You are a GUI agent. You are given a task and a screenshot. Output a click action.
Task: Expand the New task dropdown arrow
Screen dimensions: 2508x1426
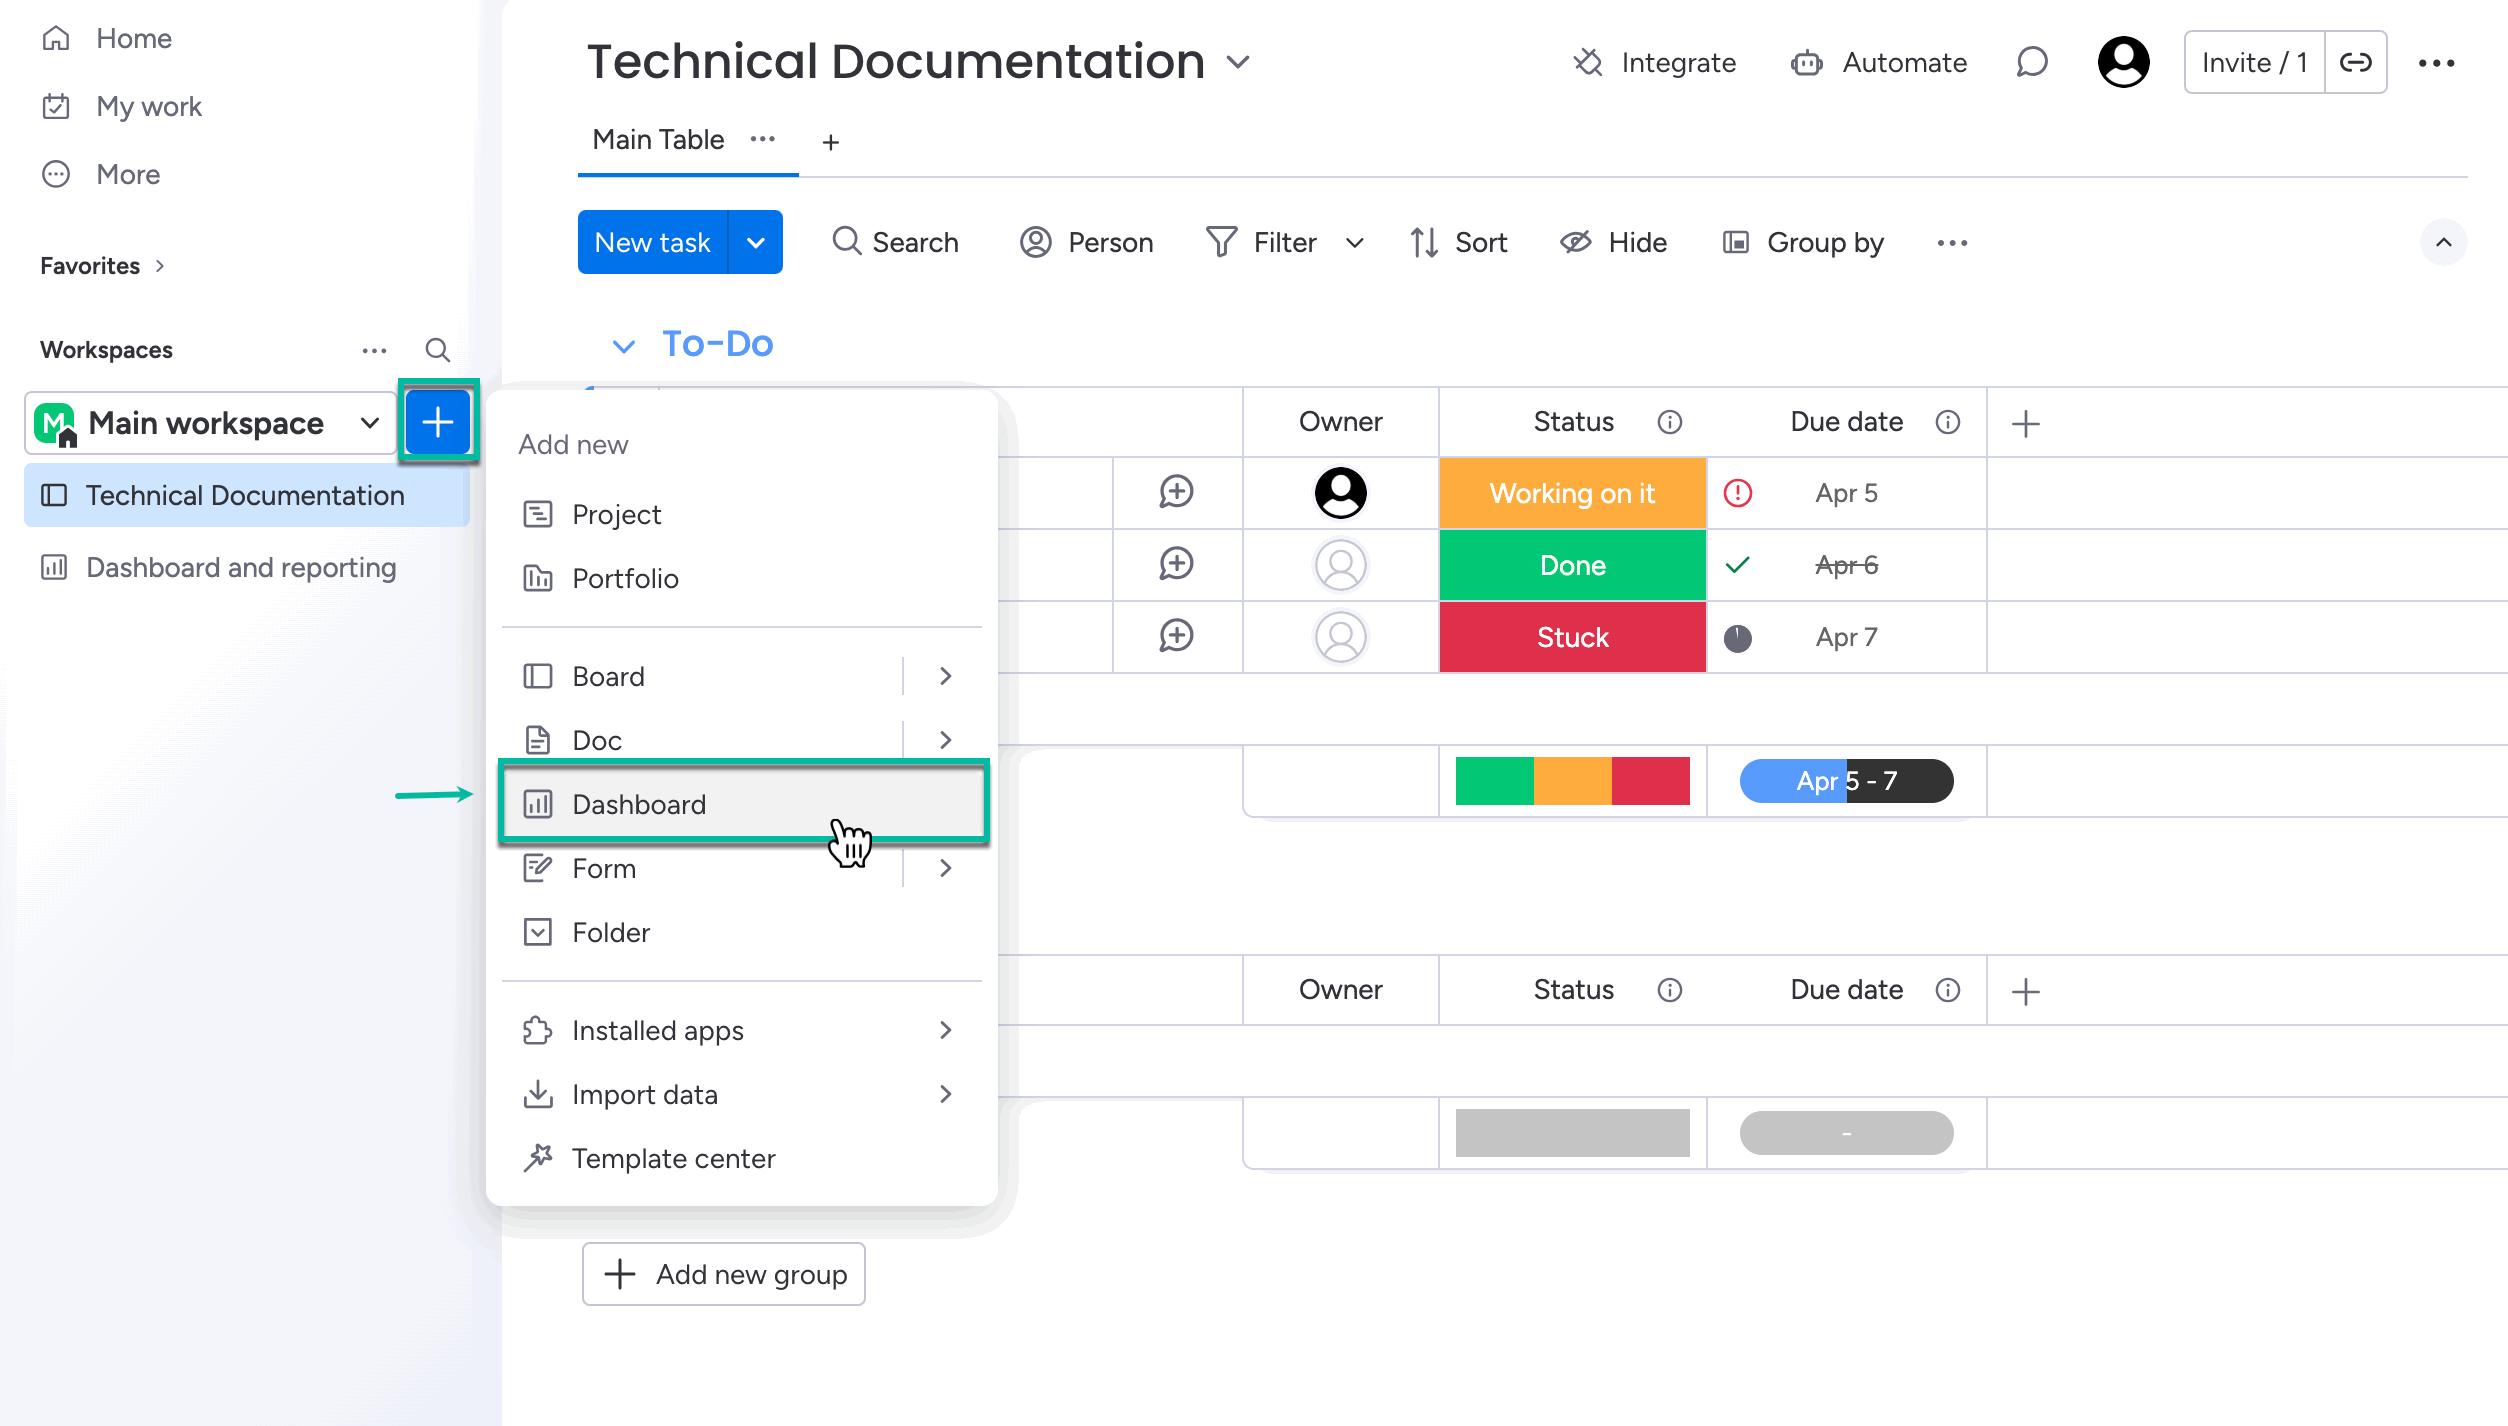(756, 242)
